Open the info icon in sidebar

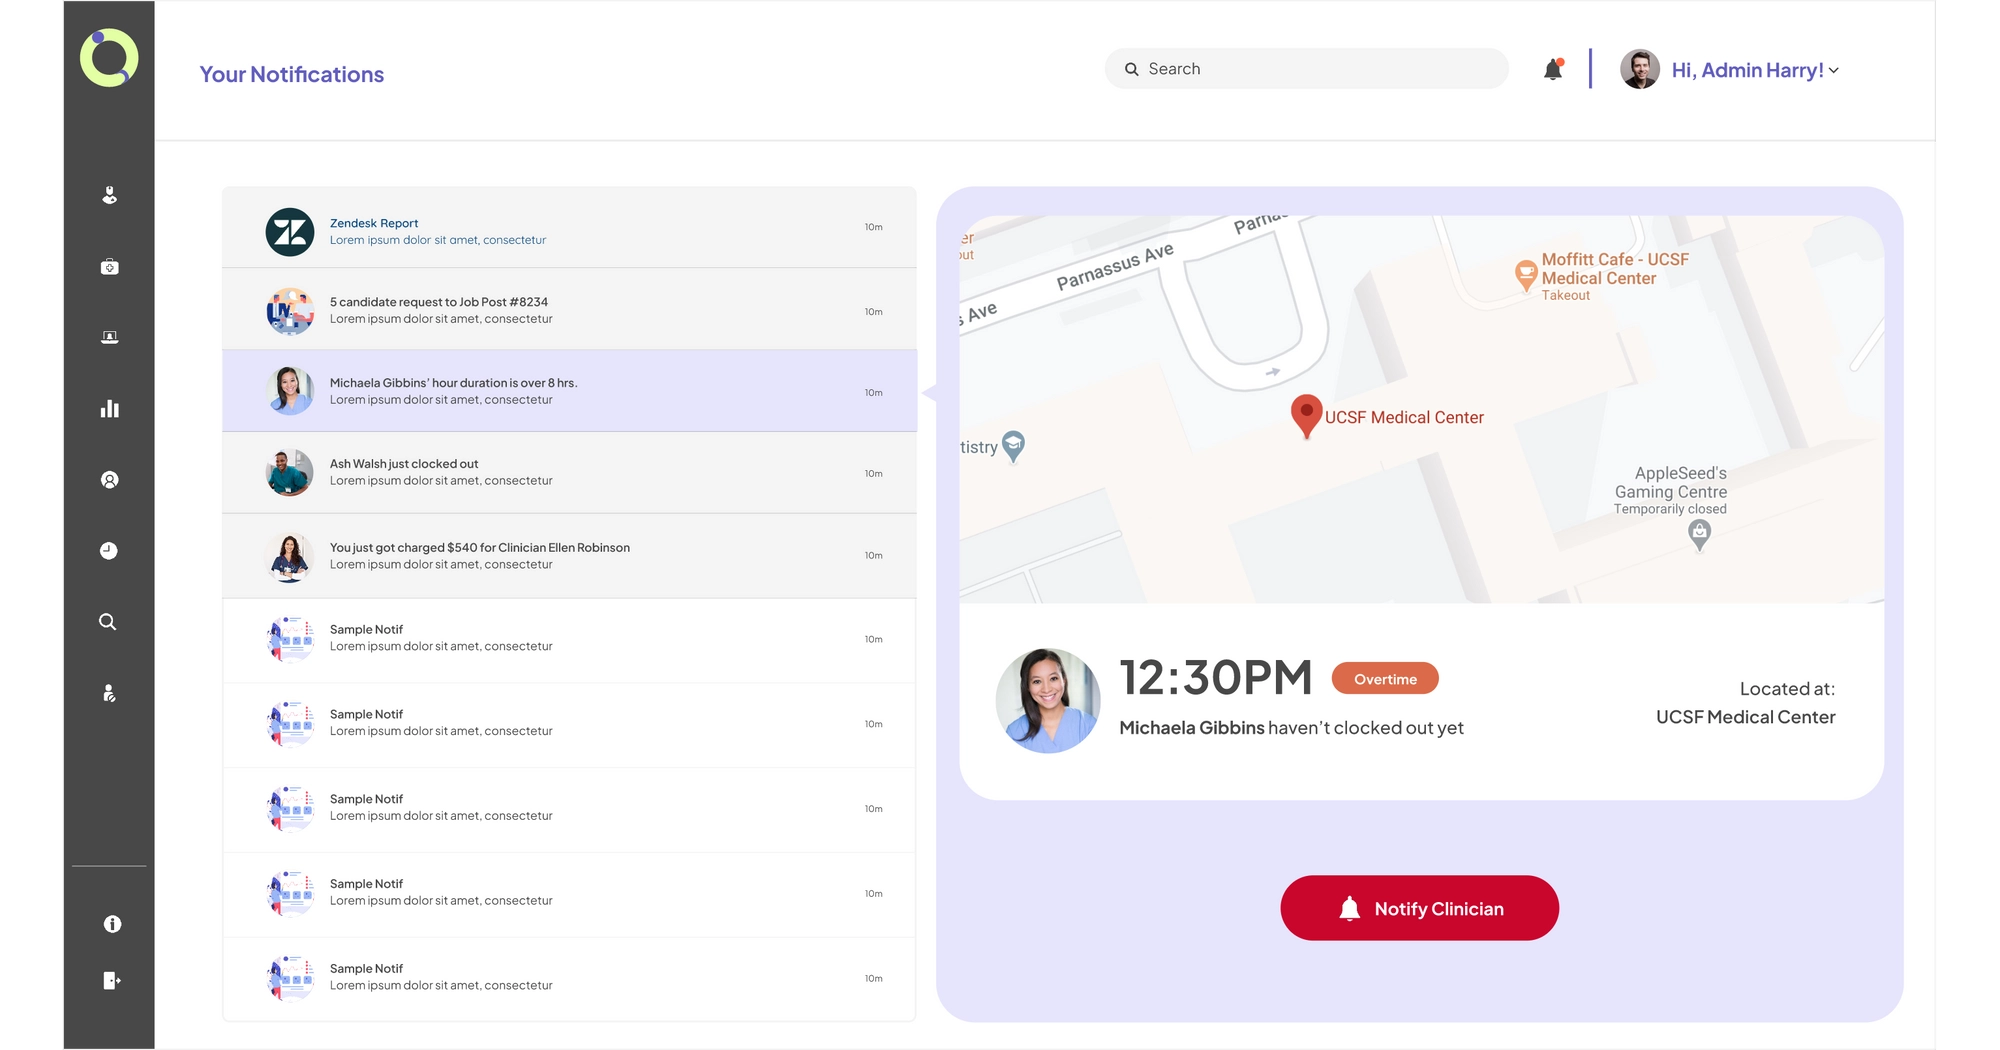coord(112,924)
